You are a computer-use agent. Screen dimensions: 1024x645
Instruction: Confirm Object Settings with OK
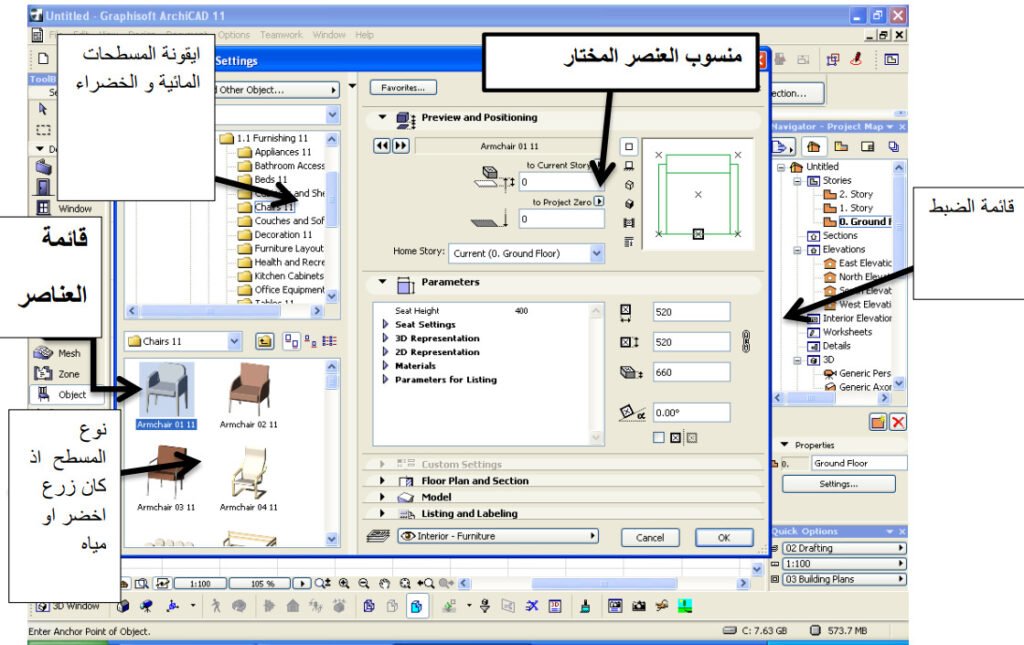(x=723, y=537)
